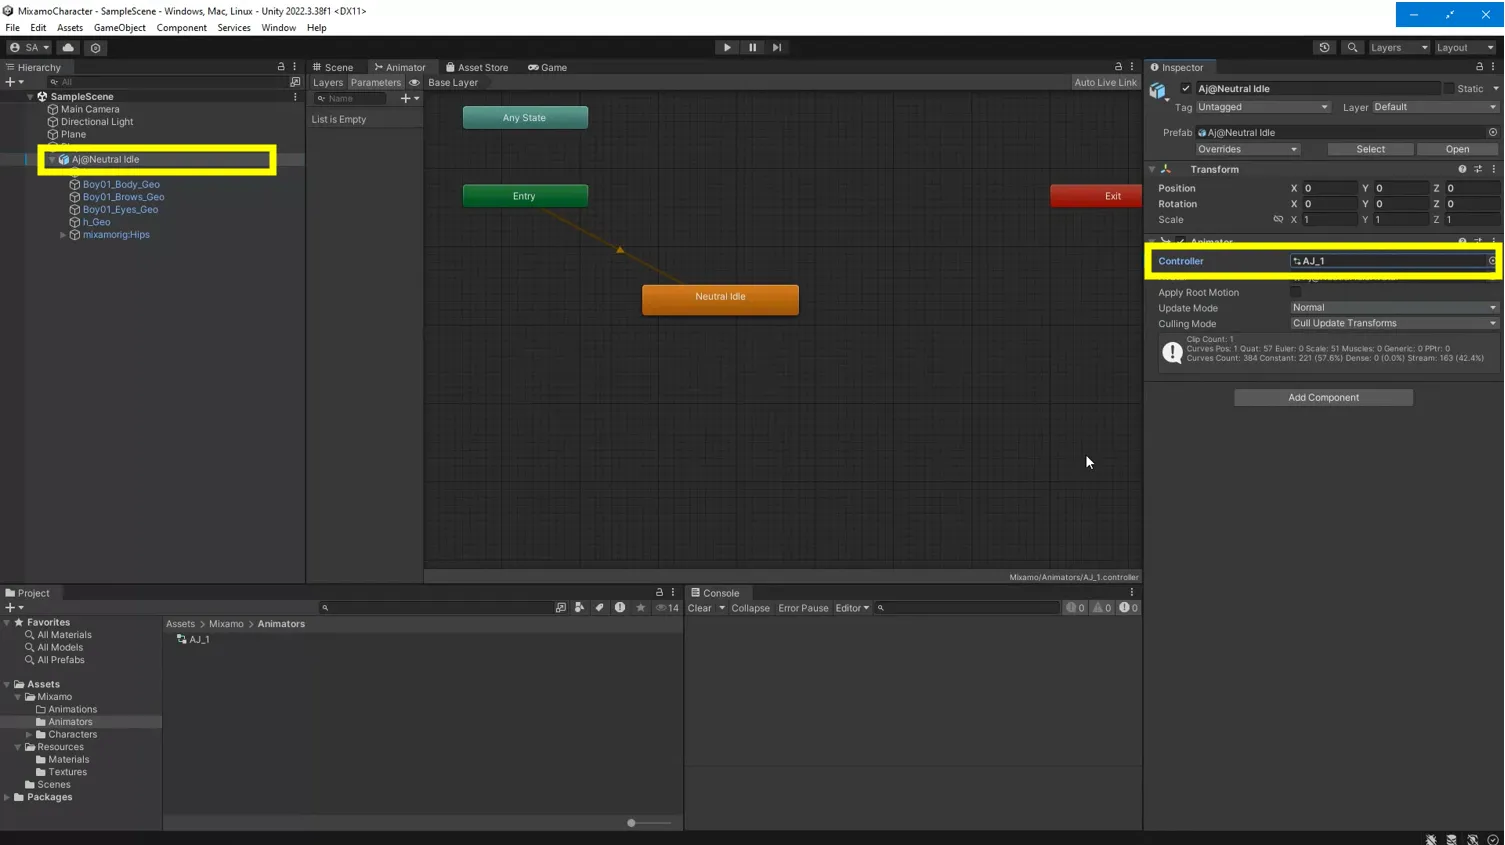The height and width of the screenshot is (845, 1505).
Task: Open the Update Mode dropdown
Action: coord(1392,307)
